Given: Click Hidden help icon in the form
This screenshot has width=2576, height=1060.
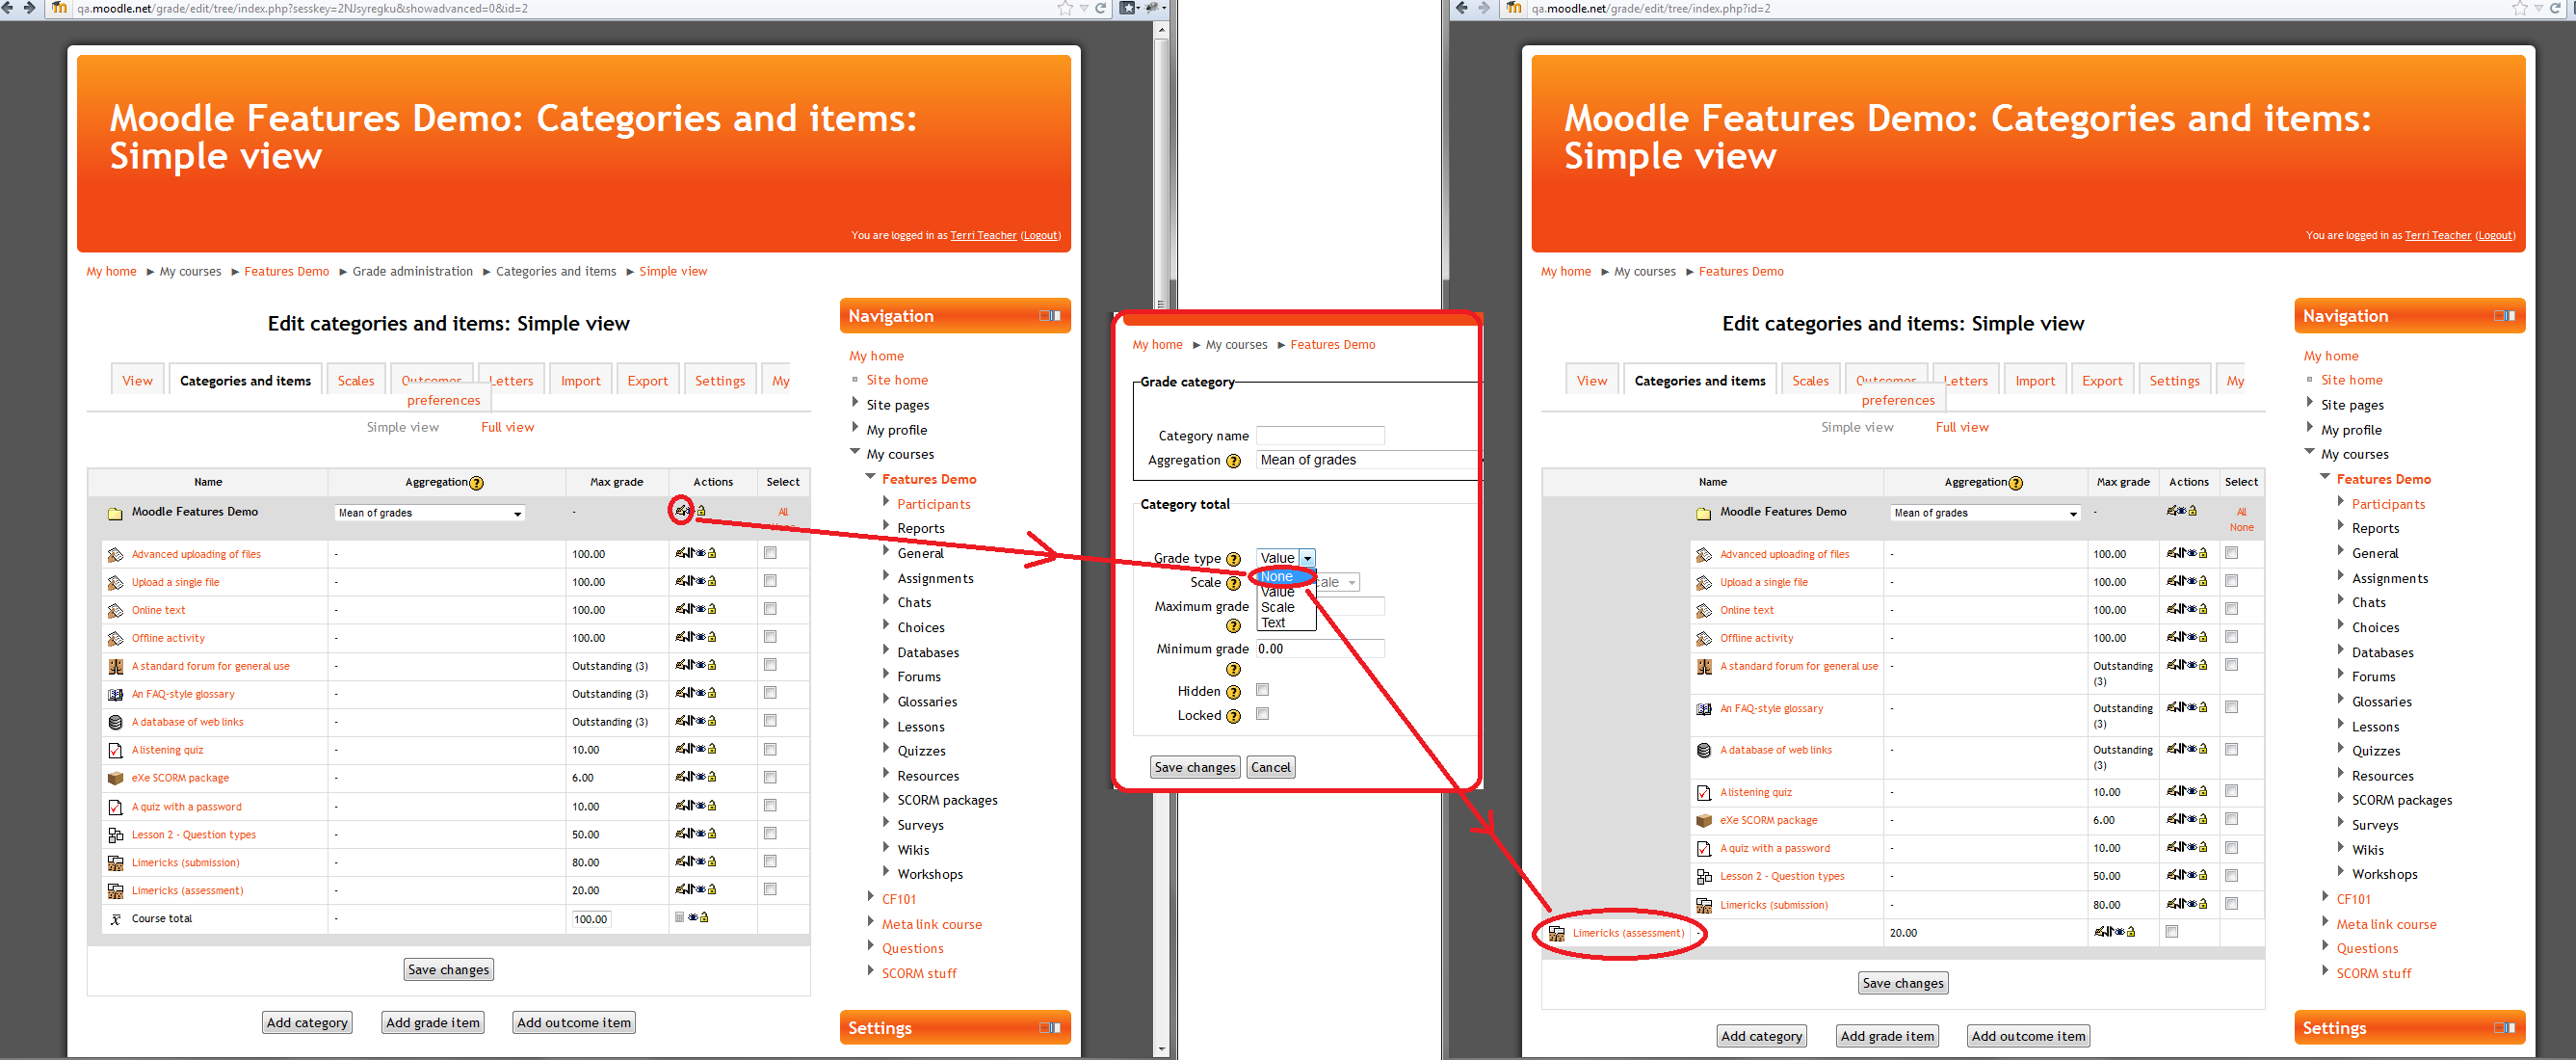Looking at the screenshot, I should tap(1234, 693).
